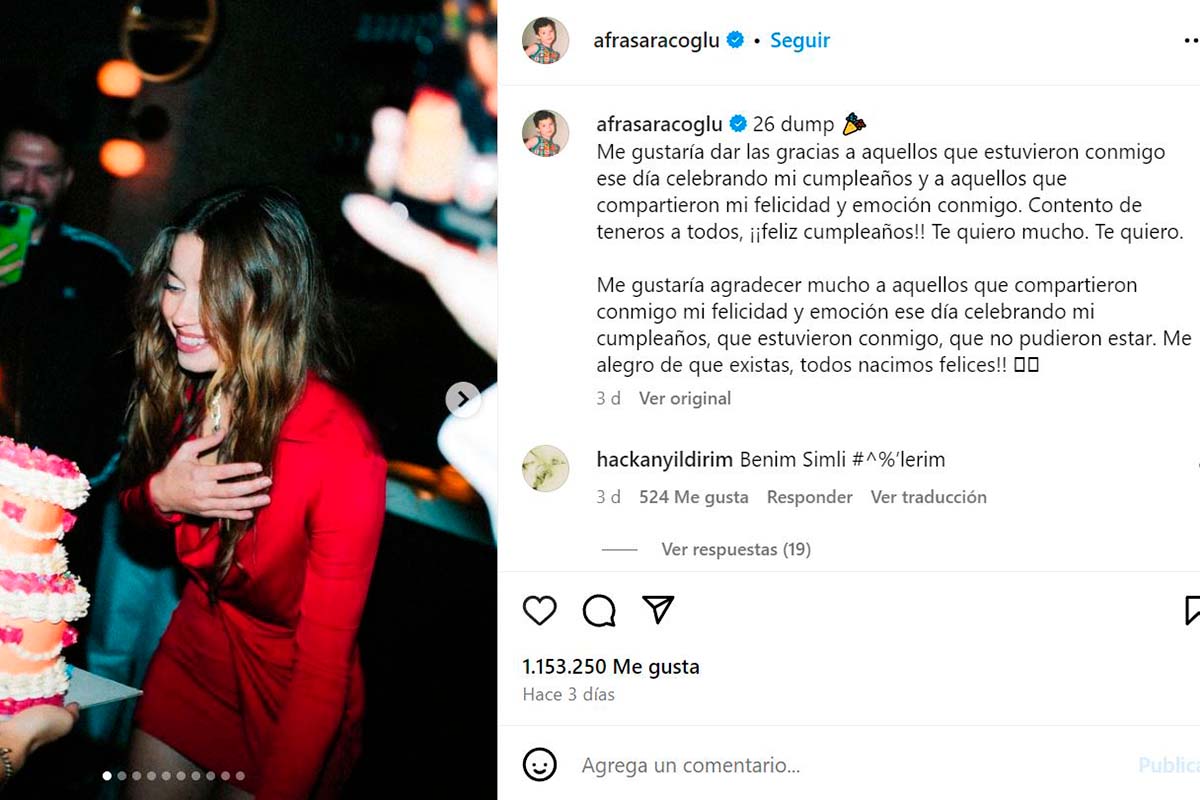Open comments with the speech bubble icon
Image resolution: width=1200 pixels, height=800 pixels.
point(599,610)
